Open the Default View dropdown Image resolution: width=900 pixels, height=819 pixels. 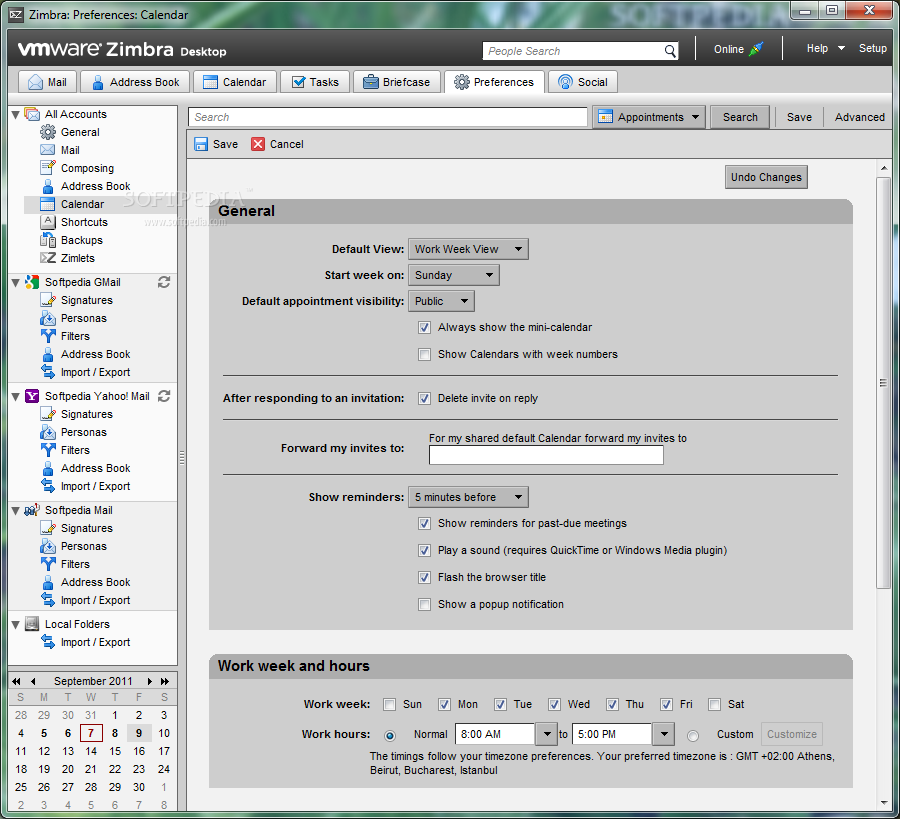(468, 249)
